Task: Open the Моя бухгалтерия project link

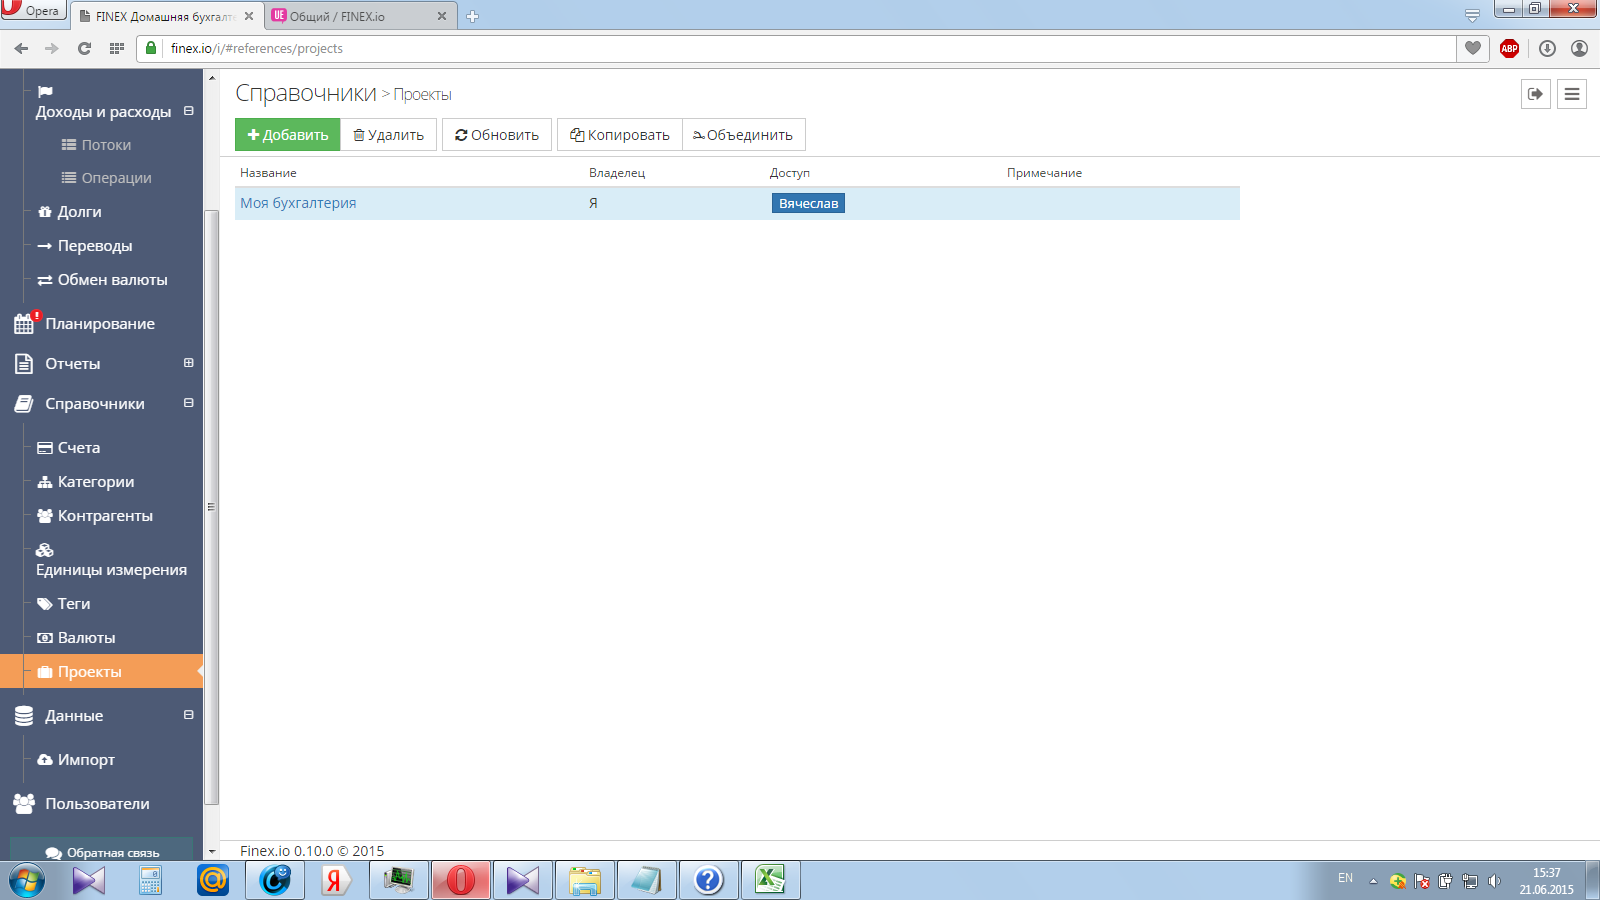Action: [x=298, y=203]
